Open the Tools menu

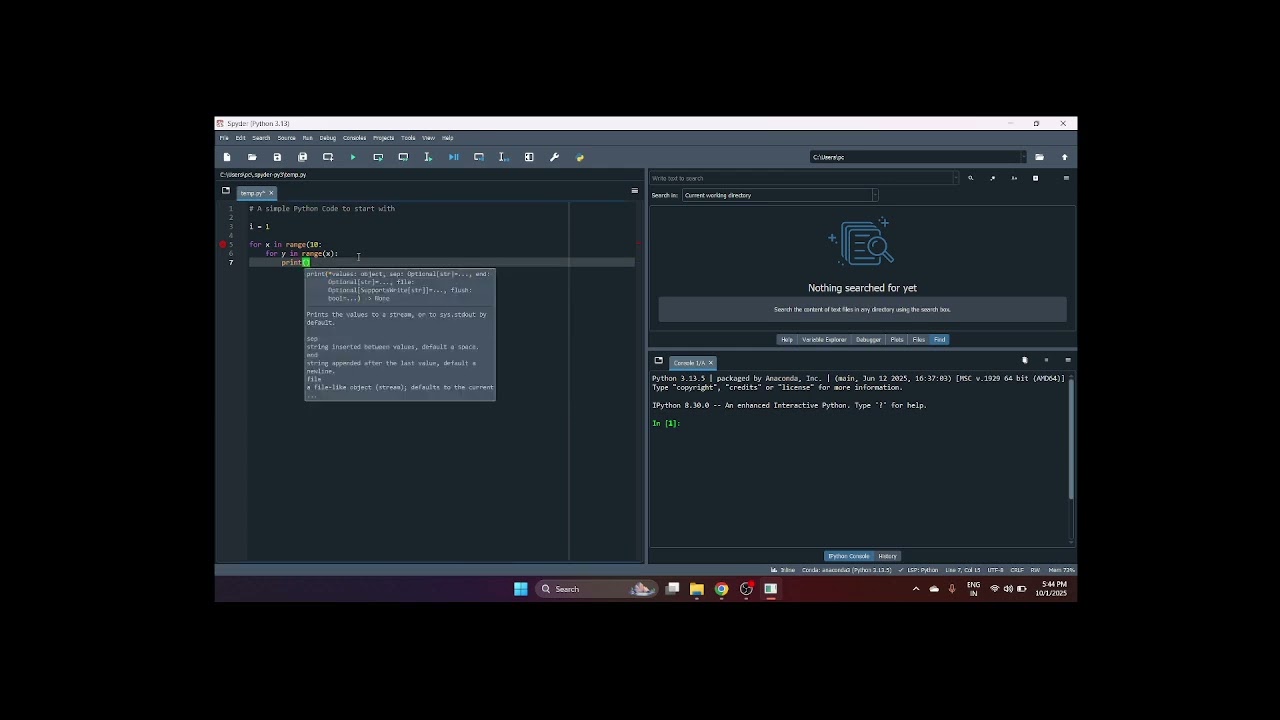point(408,138)
